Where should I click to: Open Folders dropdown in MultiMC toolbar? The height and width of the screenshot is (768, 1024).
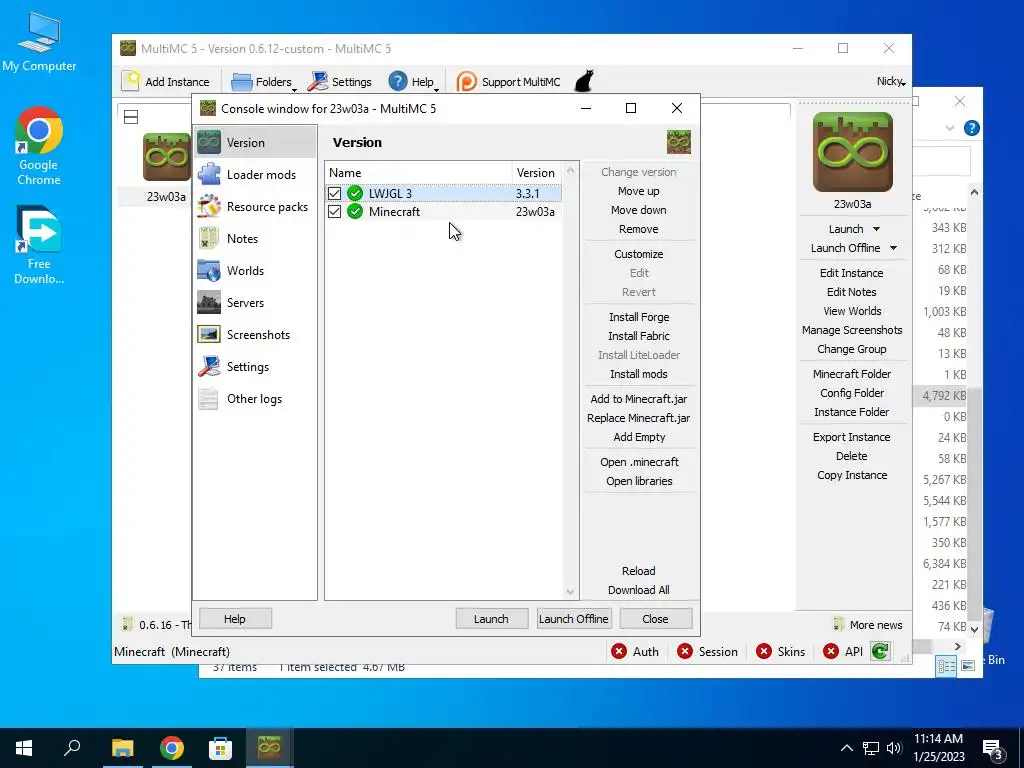tap(264, 82)
